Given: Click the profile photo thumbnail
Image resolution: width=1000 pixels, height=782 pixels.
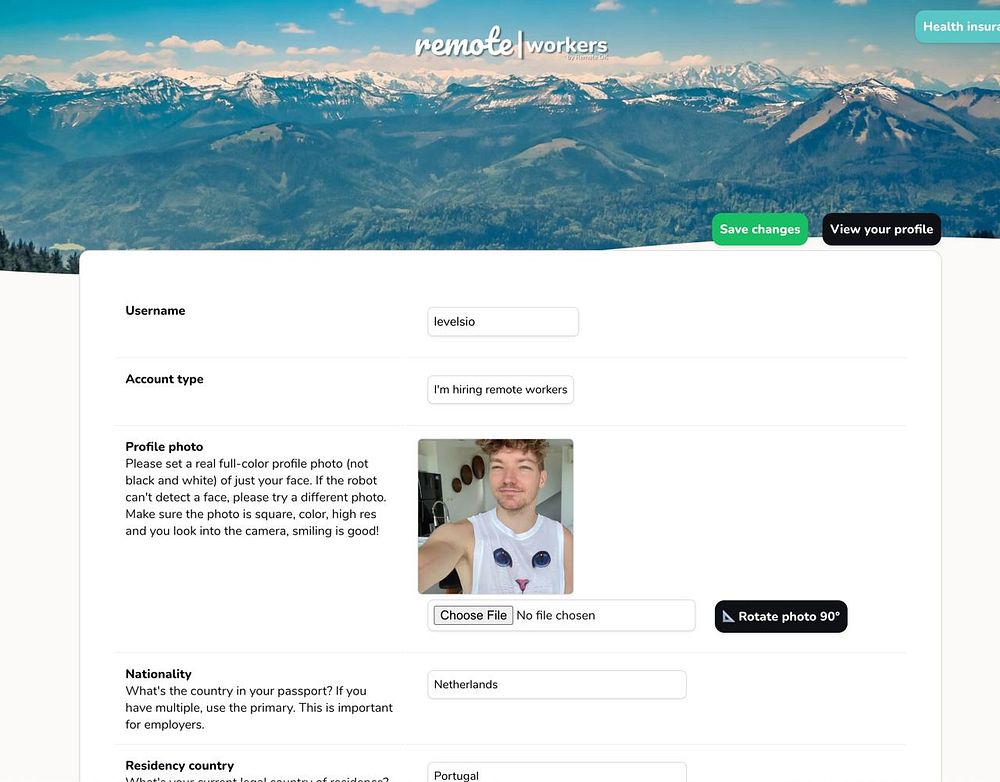Looking at the screenshot, I should point(496,516).
